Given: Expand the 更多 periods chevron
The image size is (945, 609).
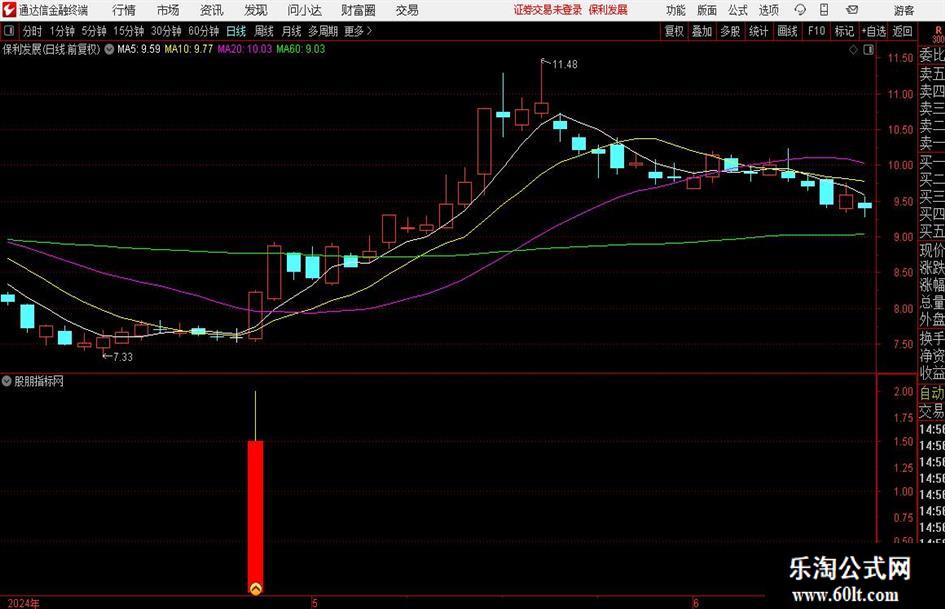Looking at the screenshot, I should tap(369, 31).
